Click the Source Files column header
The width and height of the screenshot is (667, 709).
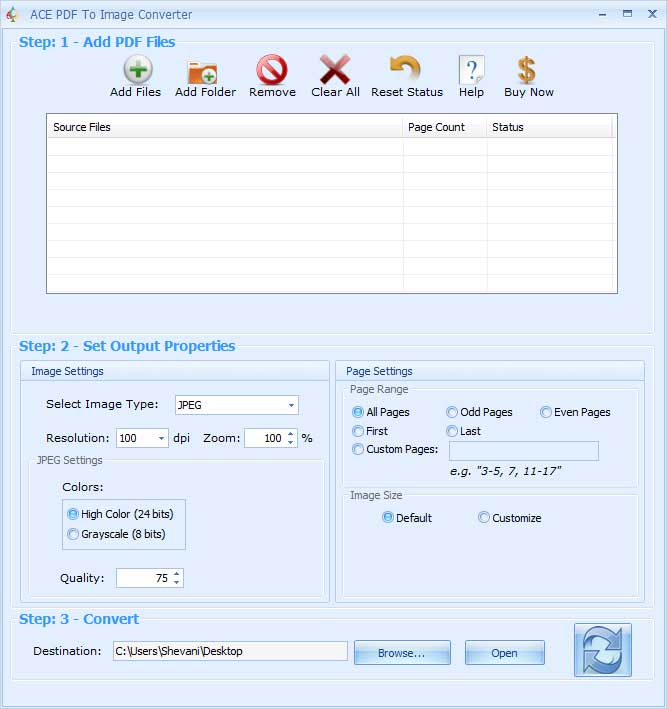pos(225,127)
